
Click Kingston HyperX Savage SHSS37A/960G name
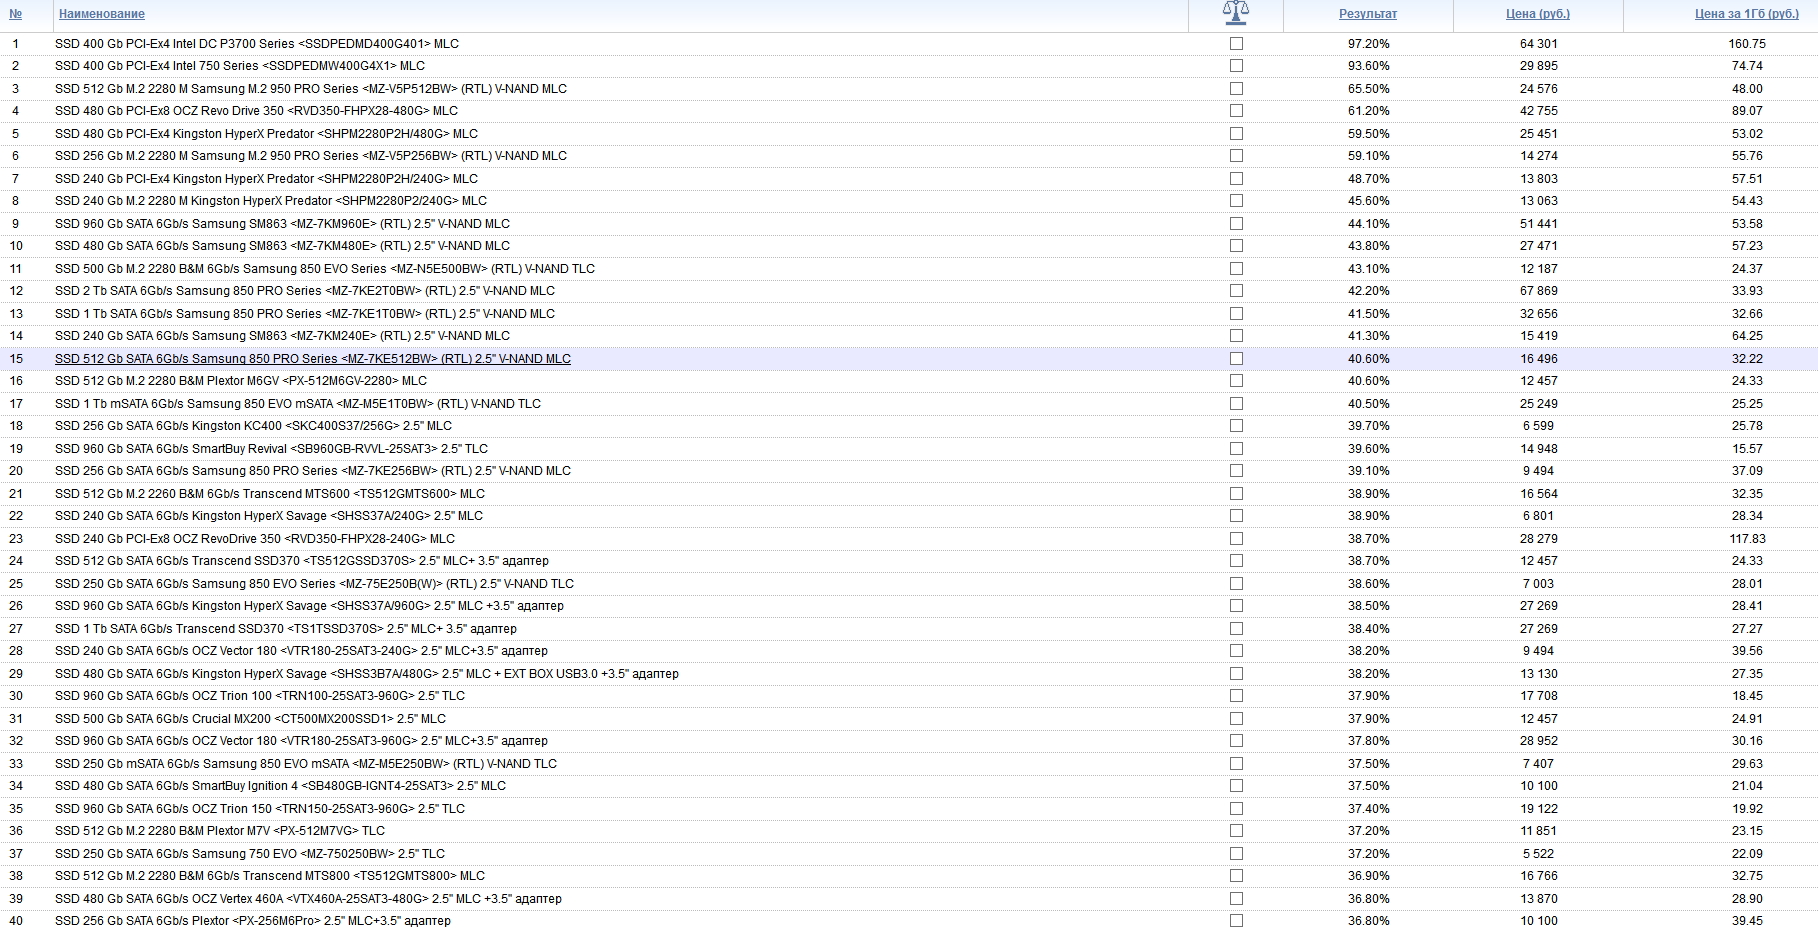309,606
